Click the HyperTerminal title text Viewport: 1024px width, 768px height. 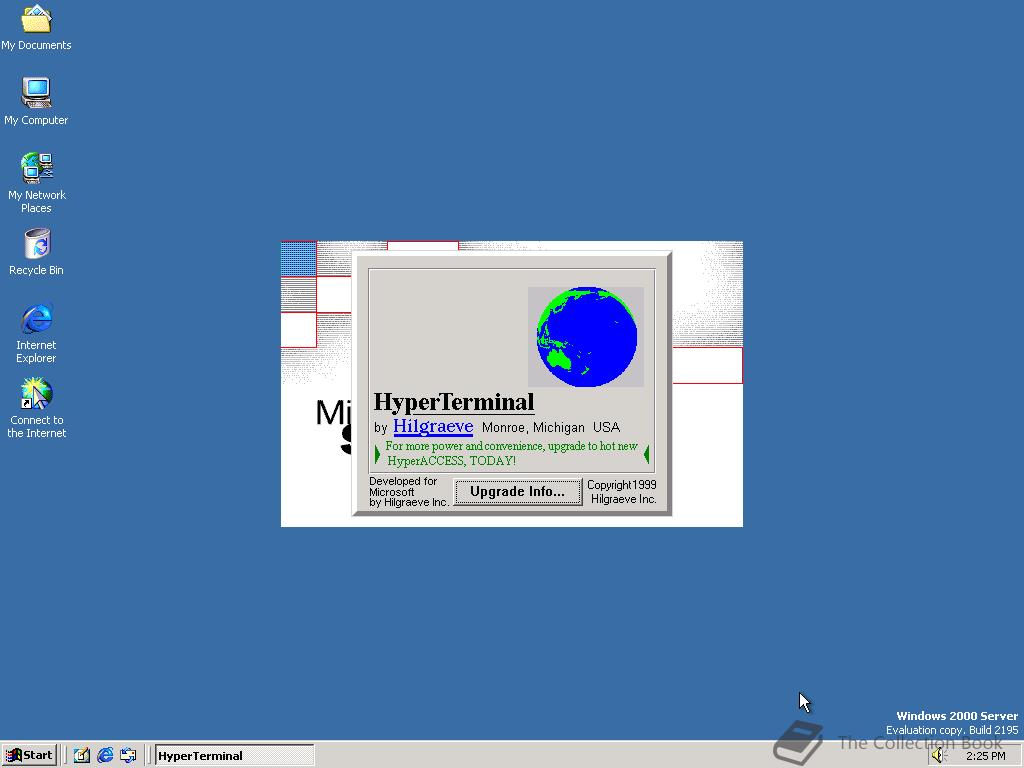pyautogui.click(x=454, y=402)
